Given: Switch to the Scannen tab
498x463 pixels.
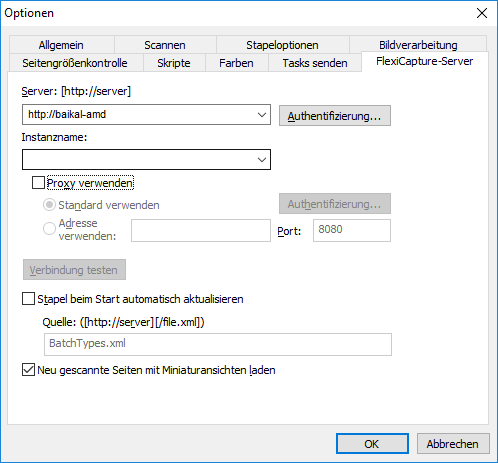Looking at the screenshot, I should tap(165, 45).
